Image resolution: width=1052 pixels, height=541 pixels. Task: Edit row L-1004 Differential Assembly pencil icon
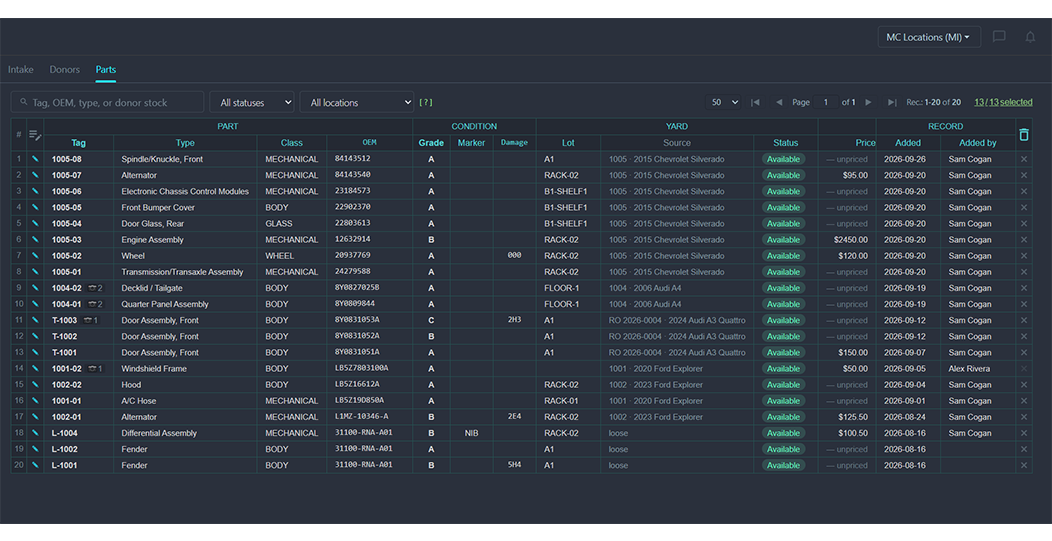35,433
